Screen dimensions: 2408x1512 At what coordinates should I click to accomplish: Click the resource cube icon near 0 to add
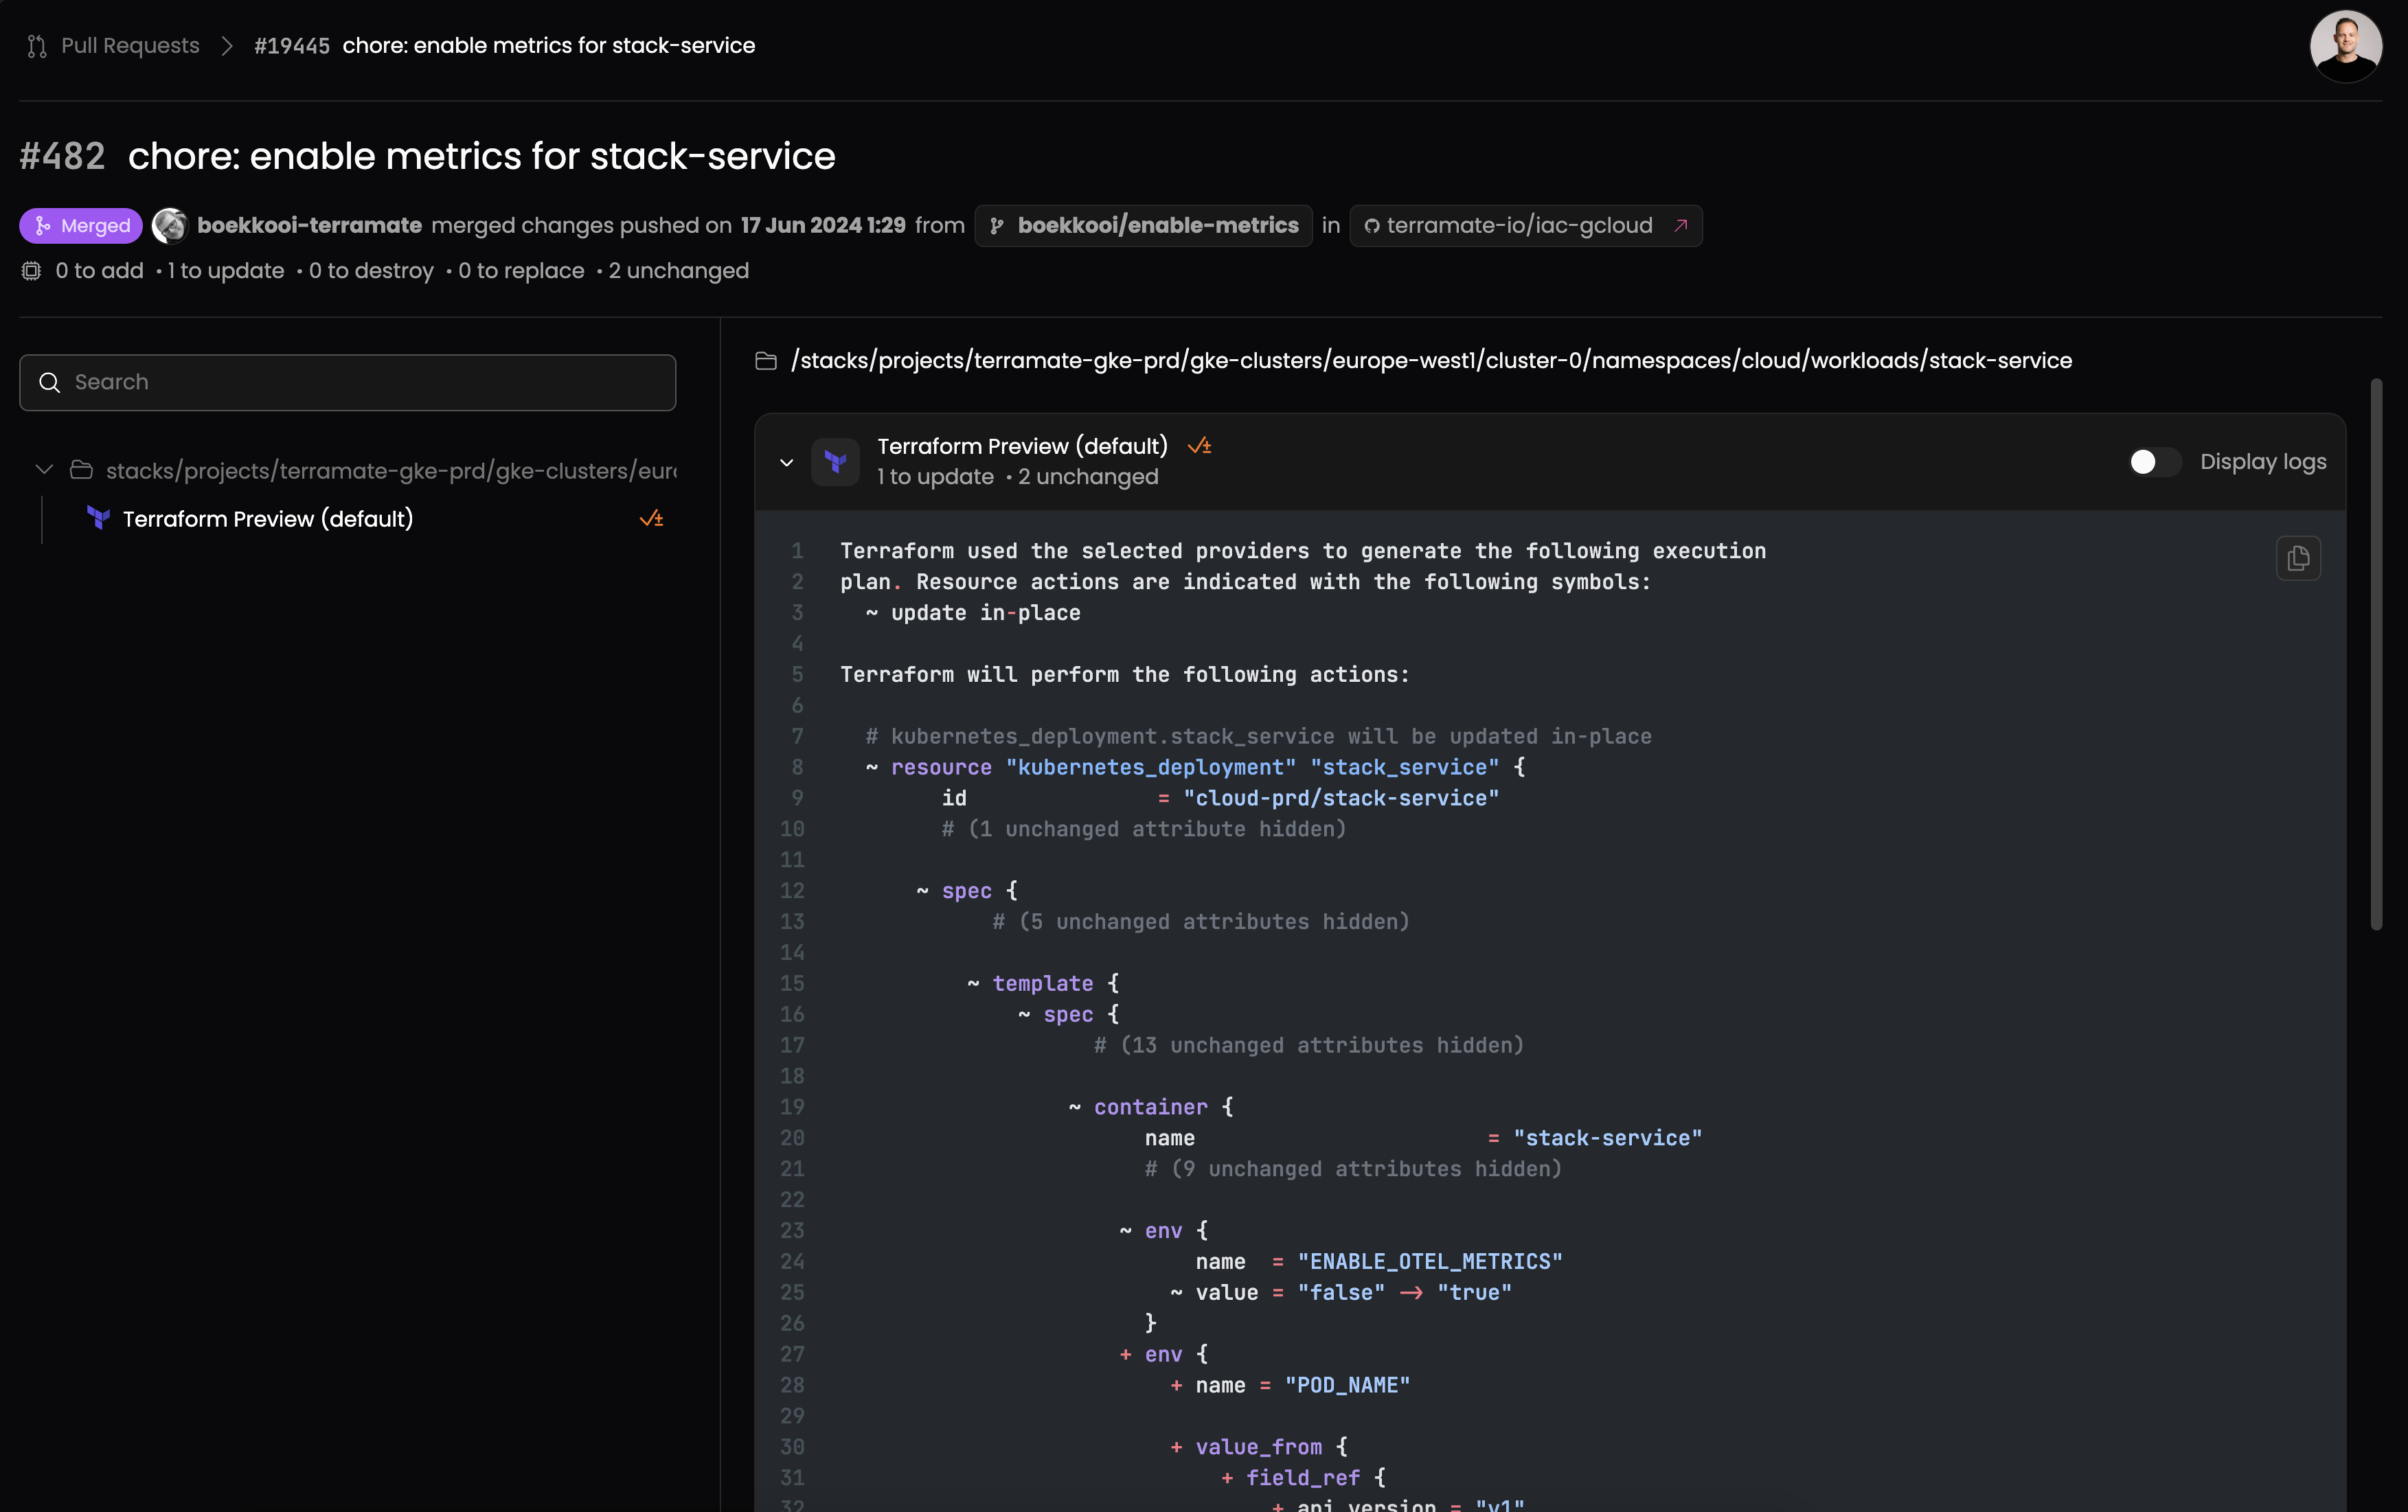pos(31,271)
